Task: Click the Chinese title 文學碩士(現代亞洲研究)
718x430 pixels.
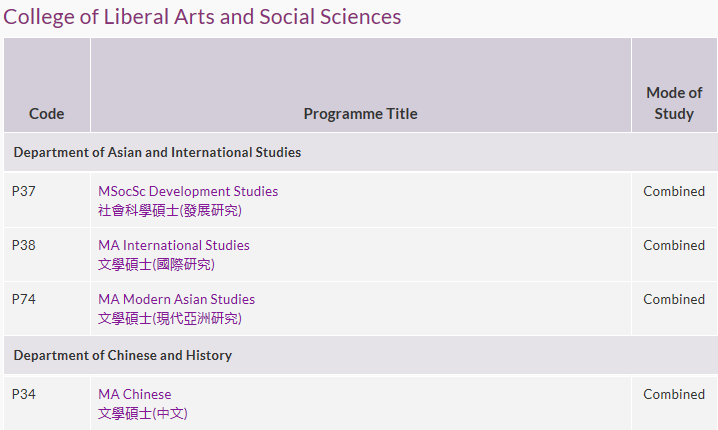Action: pos(170,318)
